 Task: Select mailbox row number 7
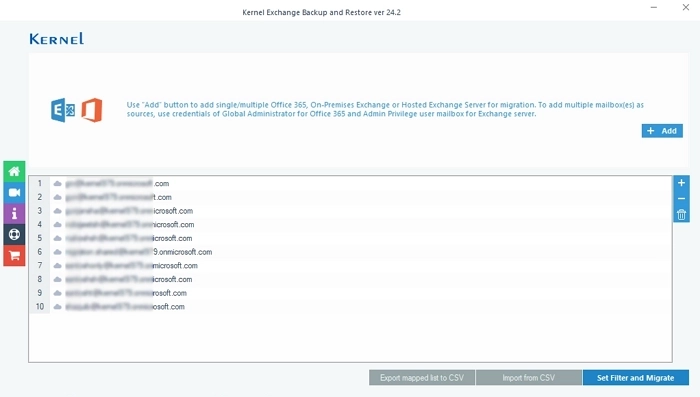click(x=350, y=266)
